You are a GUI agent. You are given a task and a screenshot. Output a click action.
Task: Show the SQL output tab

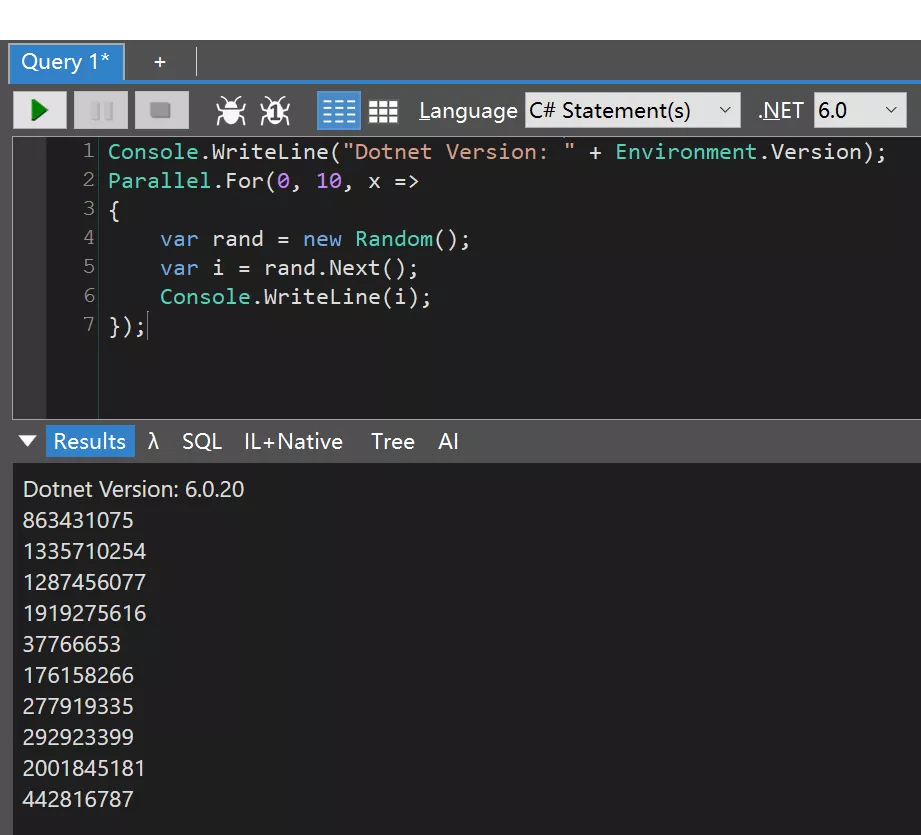[202, 441]
